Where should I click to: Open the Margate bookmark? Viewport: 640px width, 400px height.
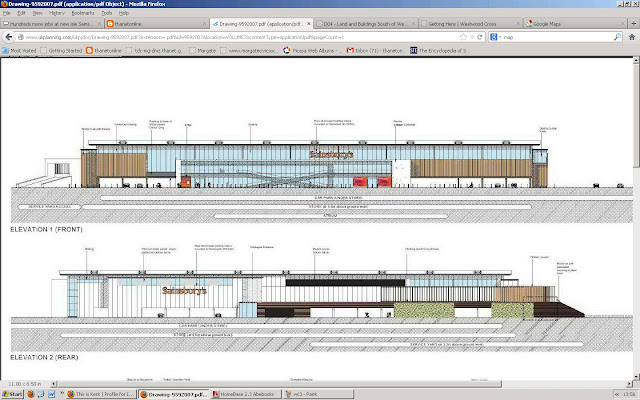tap(203, 50)
